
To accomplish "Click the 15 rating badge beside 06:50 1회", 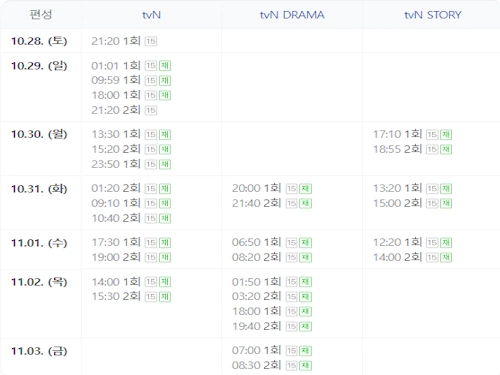I will pyautogui.click(x=291, y=243).
